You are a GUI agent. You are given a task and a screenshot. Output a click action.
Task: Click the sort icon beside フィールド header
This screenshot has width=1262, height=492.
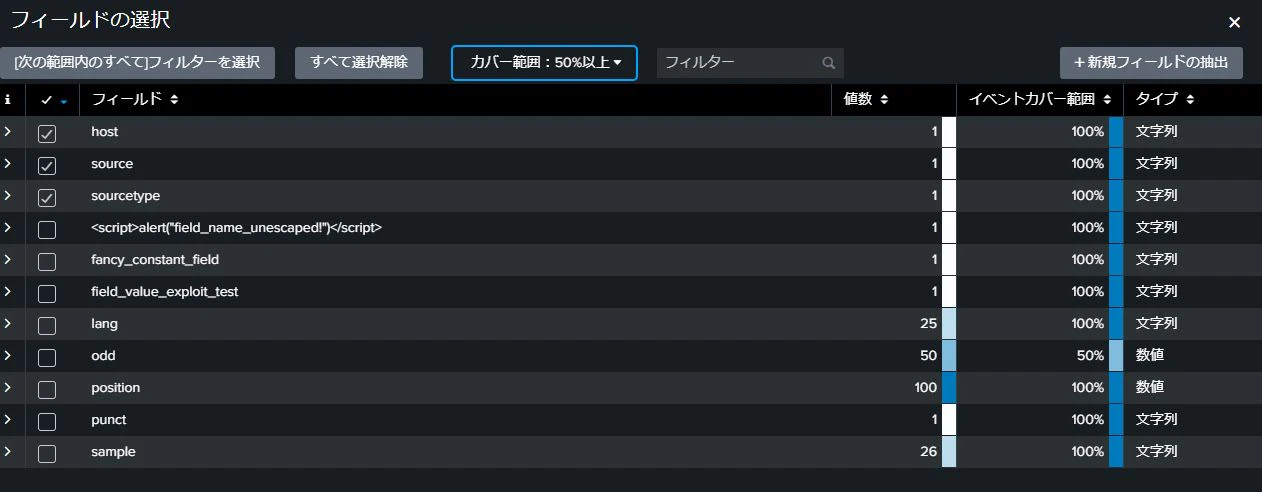coord(175,100)
